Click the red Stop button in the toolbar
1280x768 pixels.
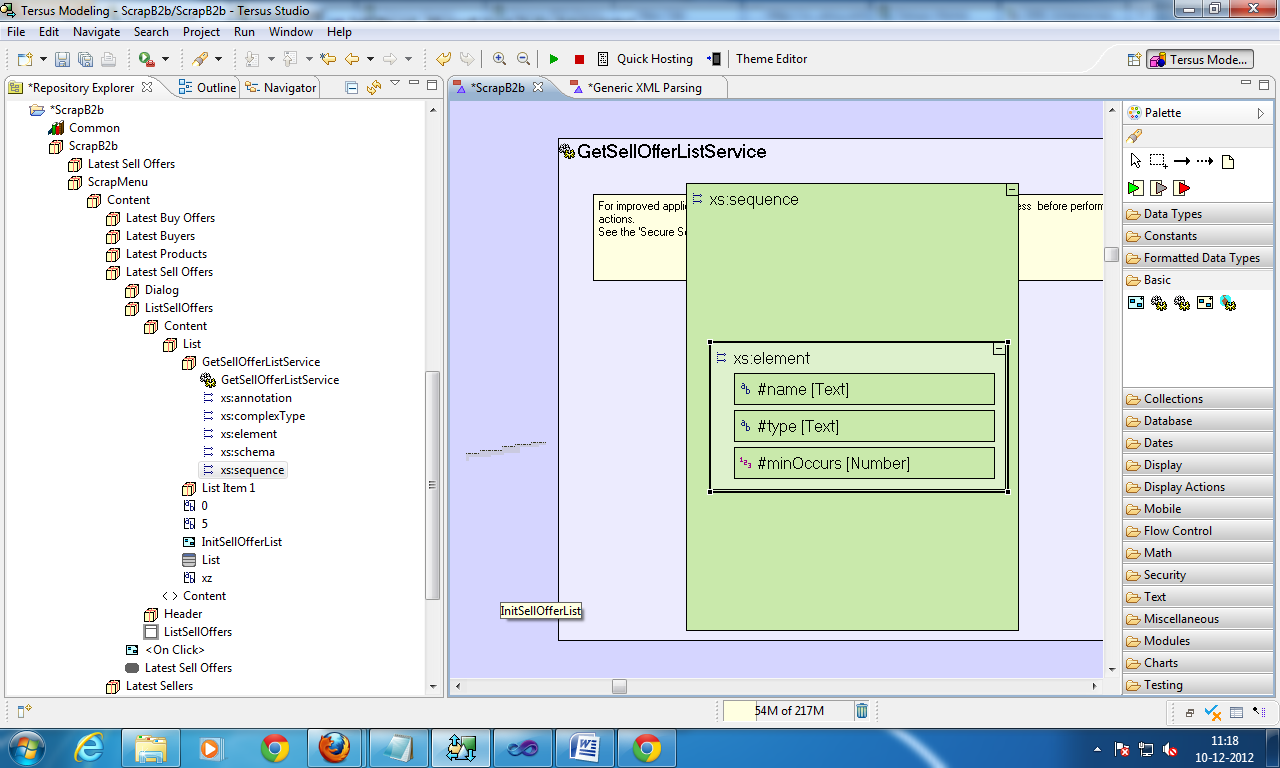click(x=579, y=59)
